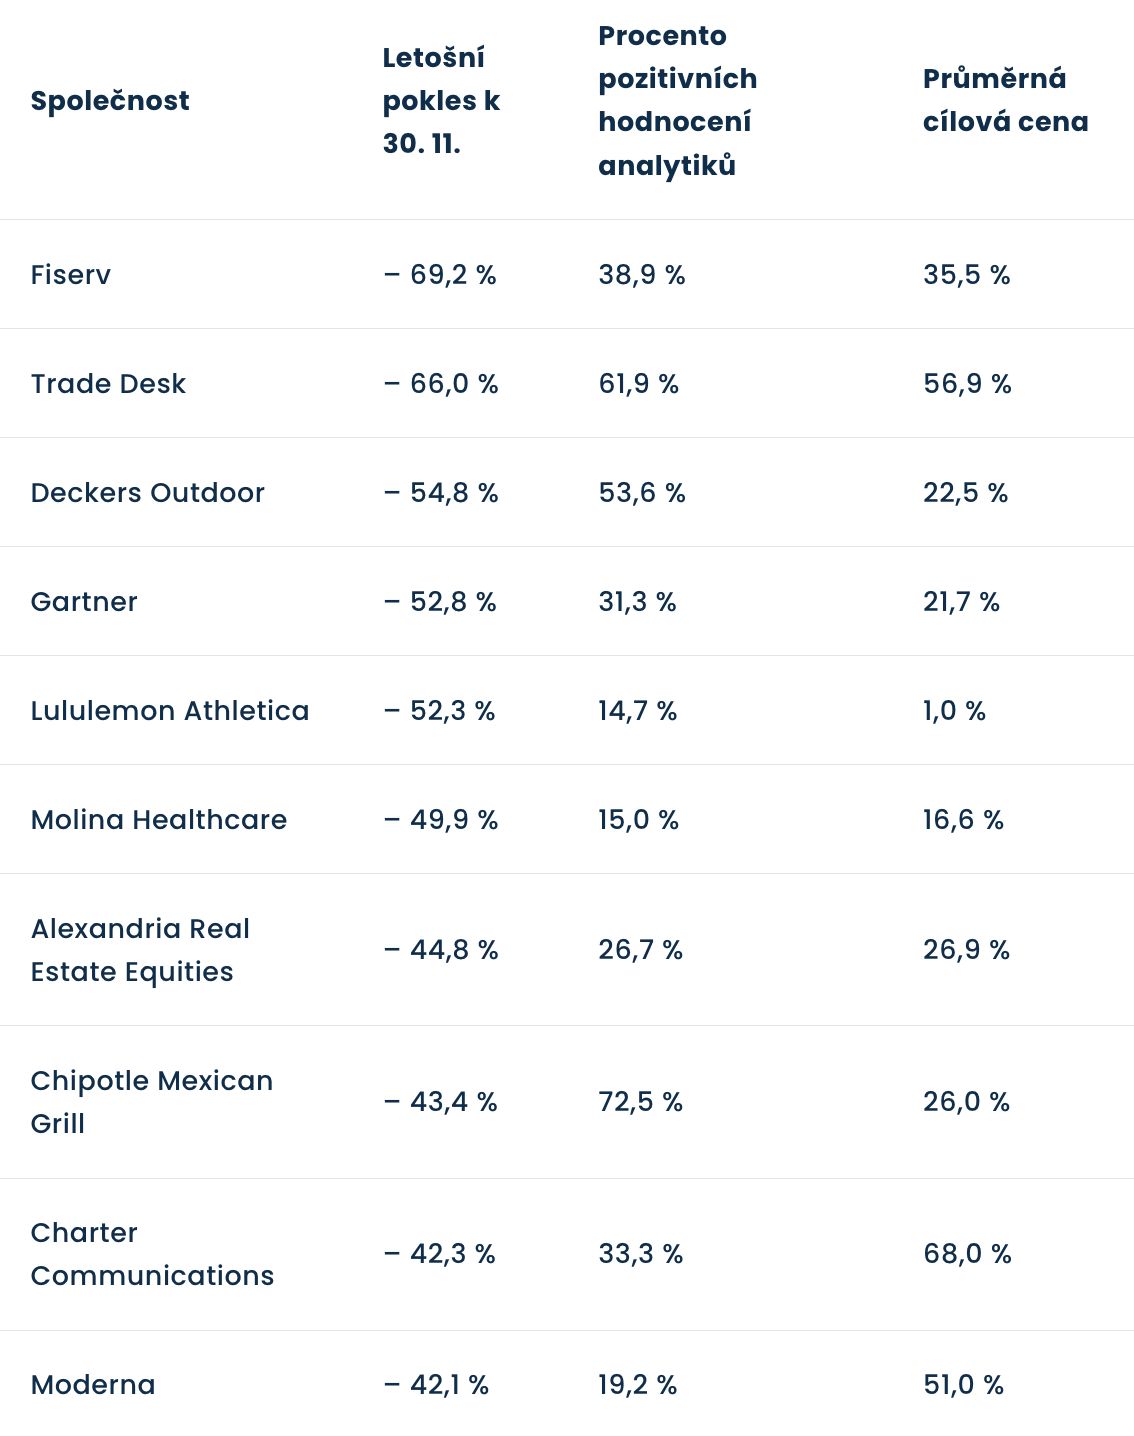Select the Trade Desk row label
This screenshot has width=1134, height=1436.
pyautogui.click(x=108, y=384)
